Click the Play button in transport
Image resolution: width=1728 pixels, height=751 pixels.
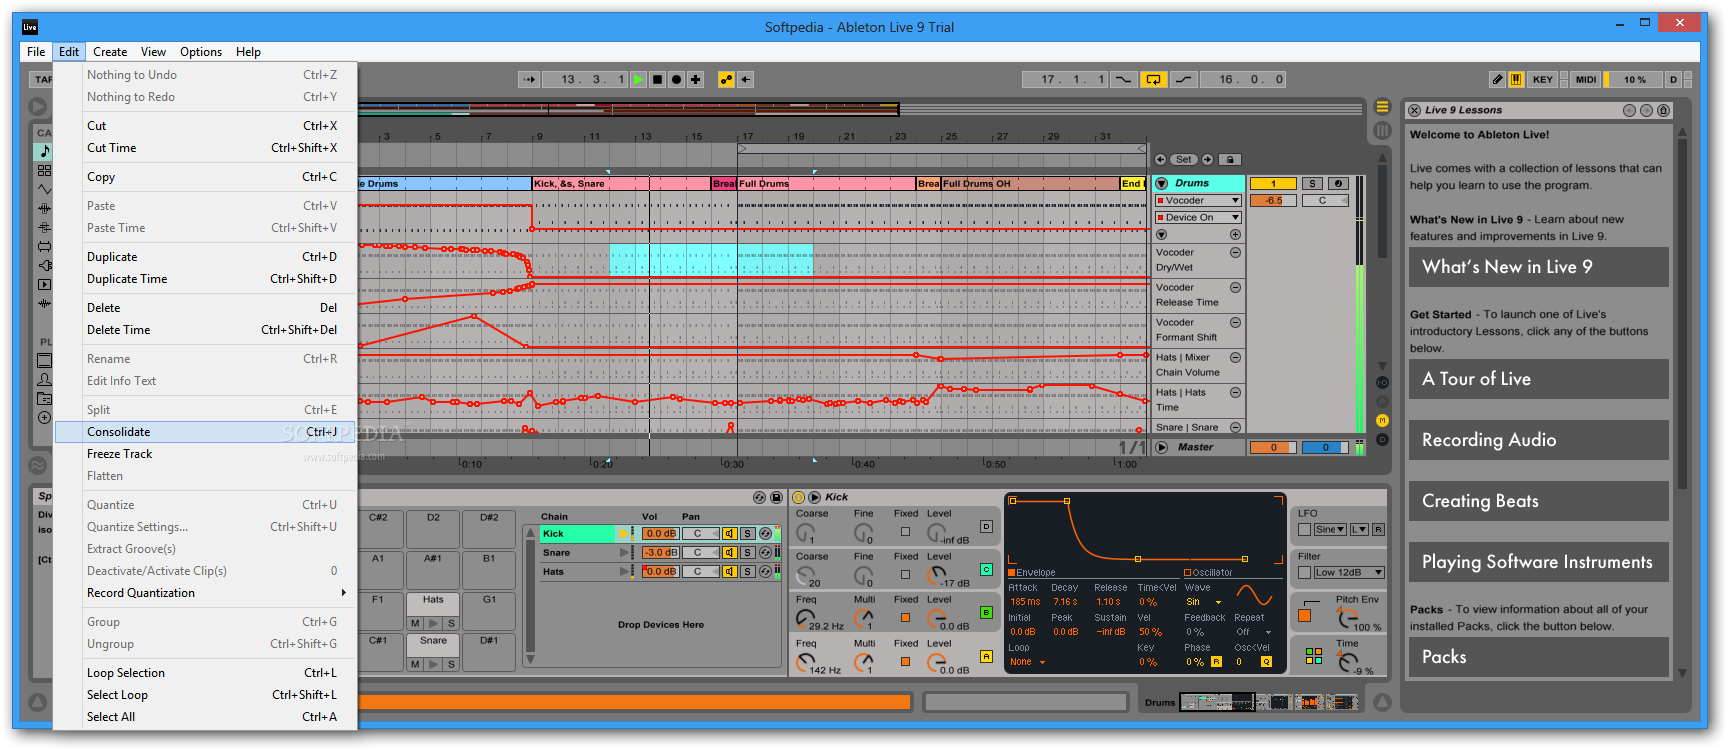click(x=638, y=79)
